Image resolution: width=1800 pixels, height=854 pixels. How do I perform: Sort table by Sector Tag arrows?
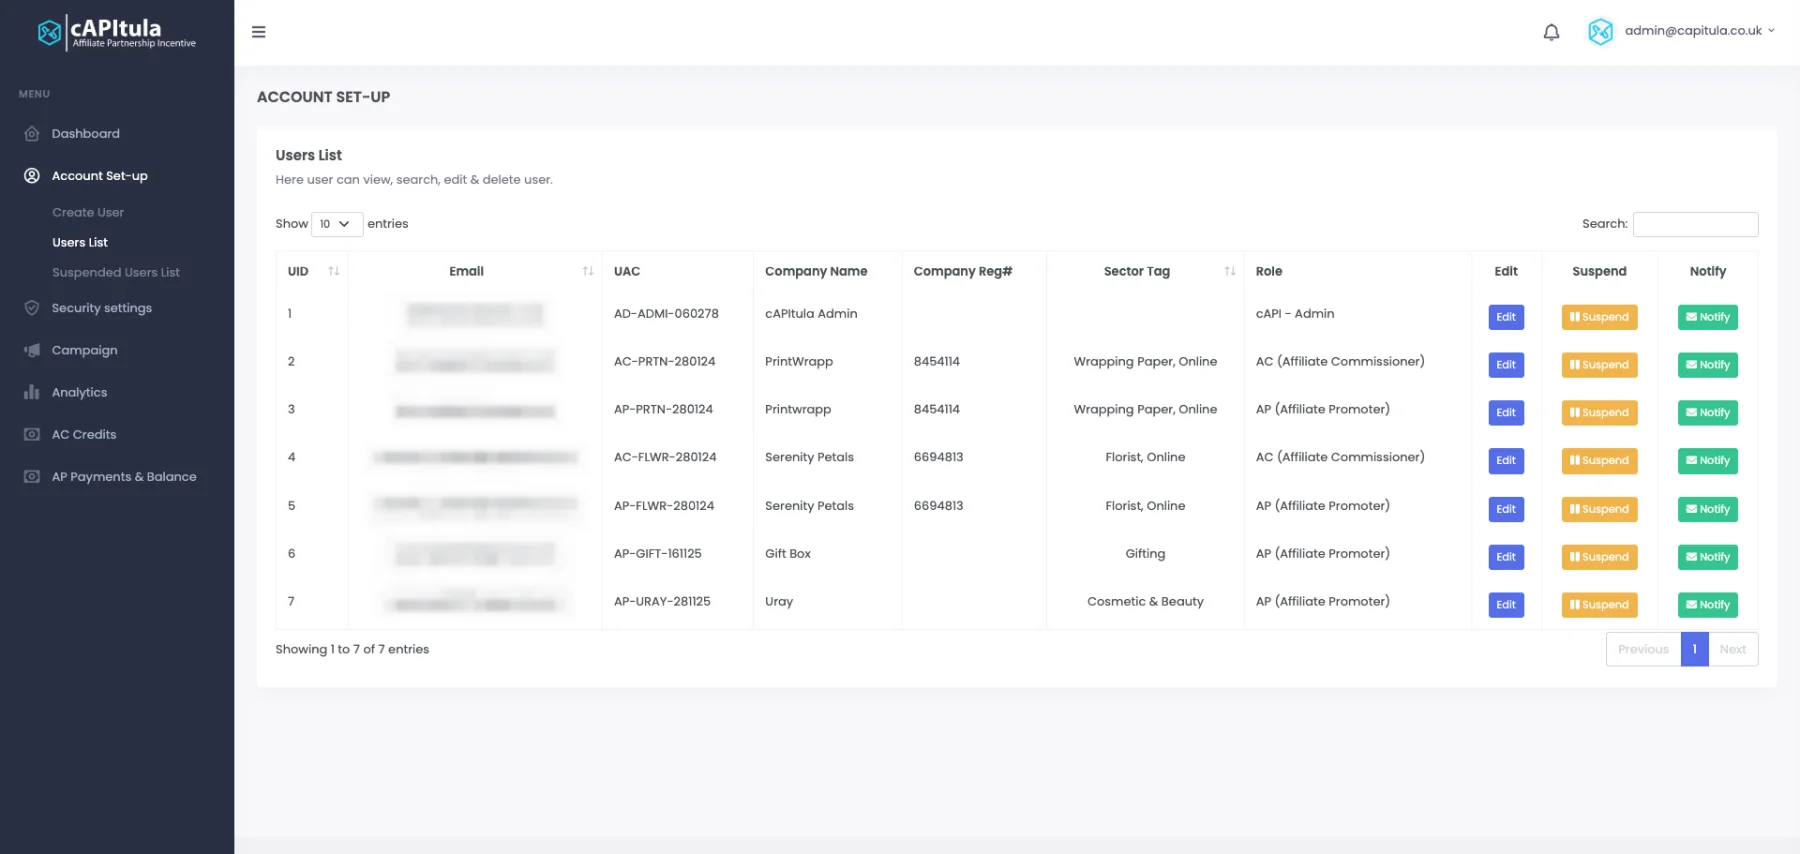[x=1230, y=271]
